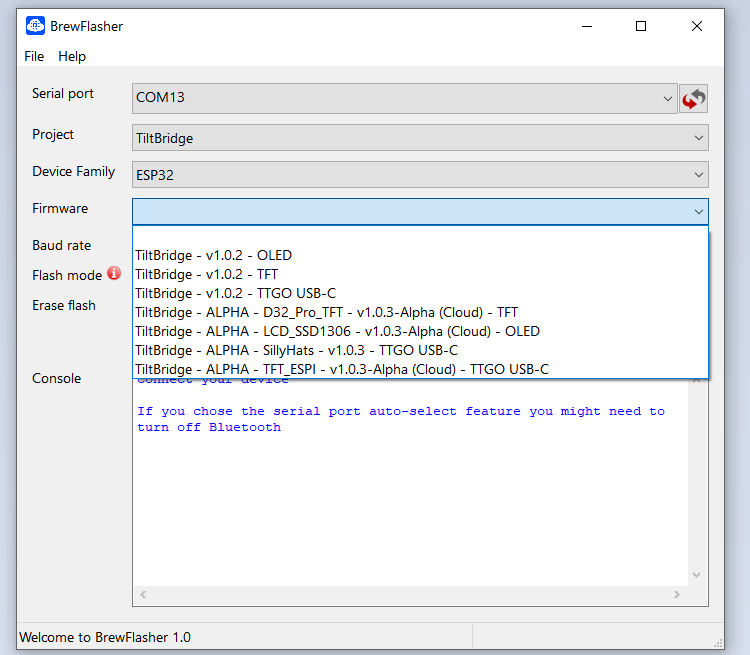Choose TiltBridge v1.0.2 TTGO USB-C firmware
This screenshot has height=655, width=750.
click(420, 293)
